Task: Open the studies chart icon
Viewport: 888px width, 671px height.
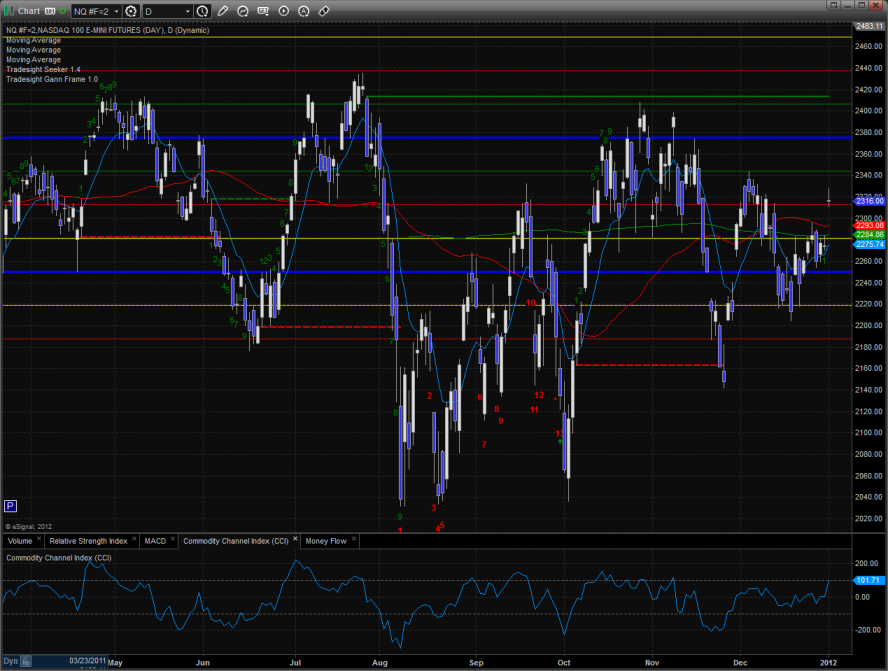Action: (243, 11)
